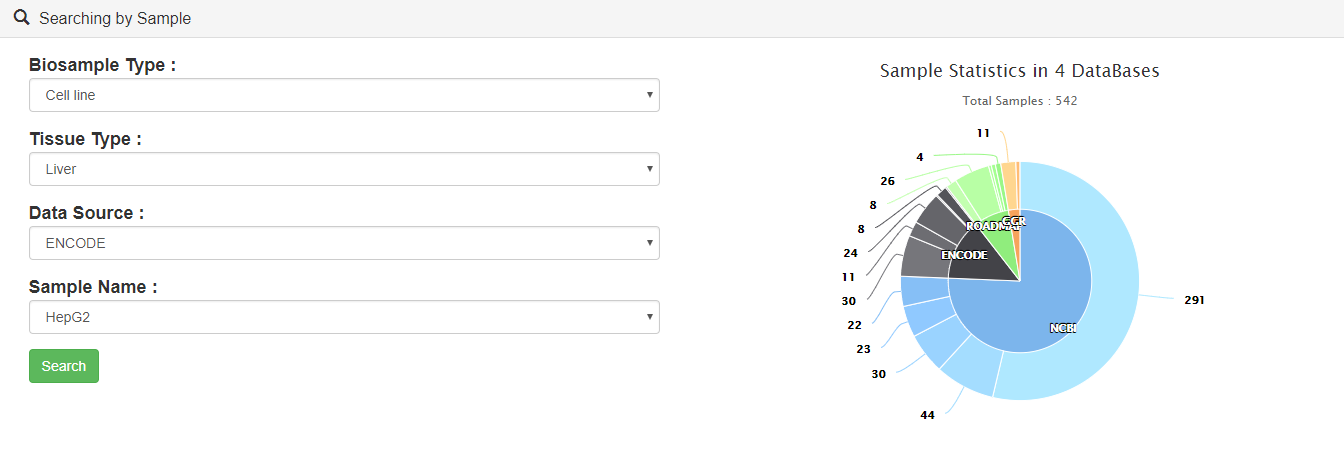The width and height of the screenshot is (1344, 466).
Task: Click the 26 green data label
Action: point(887,181)
